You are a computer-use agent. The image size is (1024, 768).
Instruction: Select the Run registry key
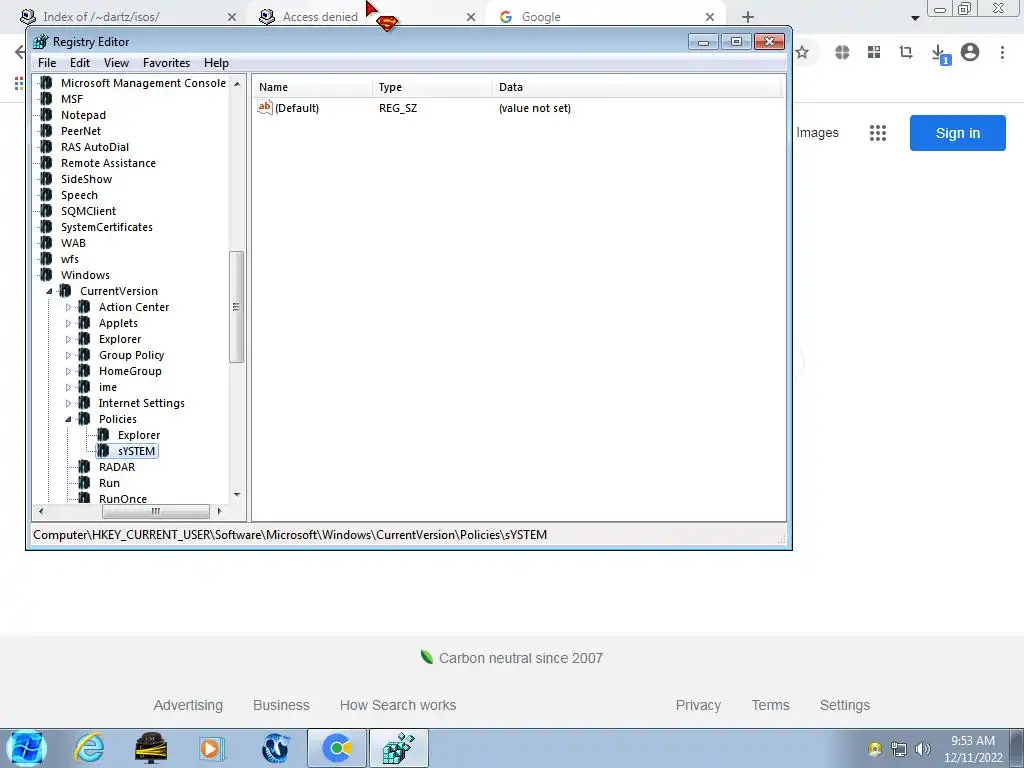tap(109, 483)
